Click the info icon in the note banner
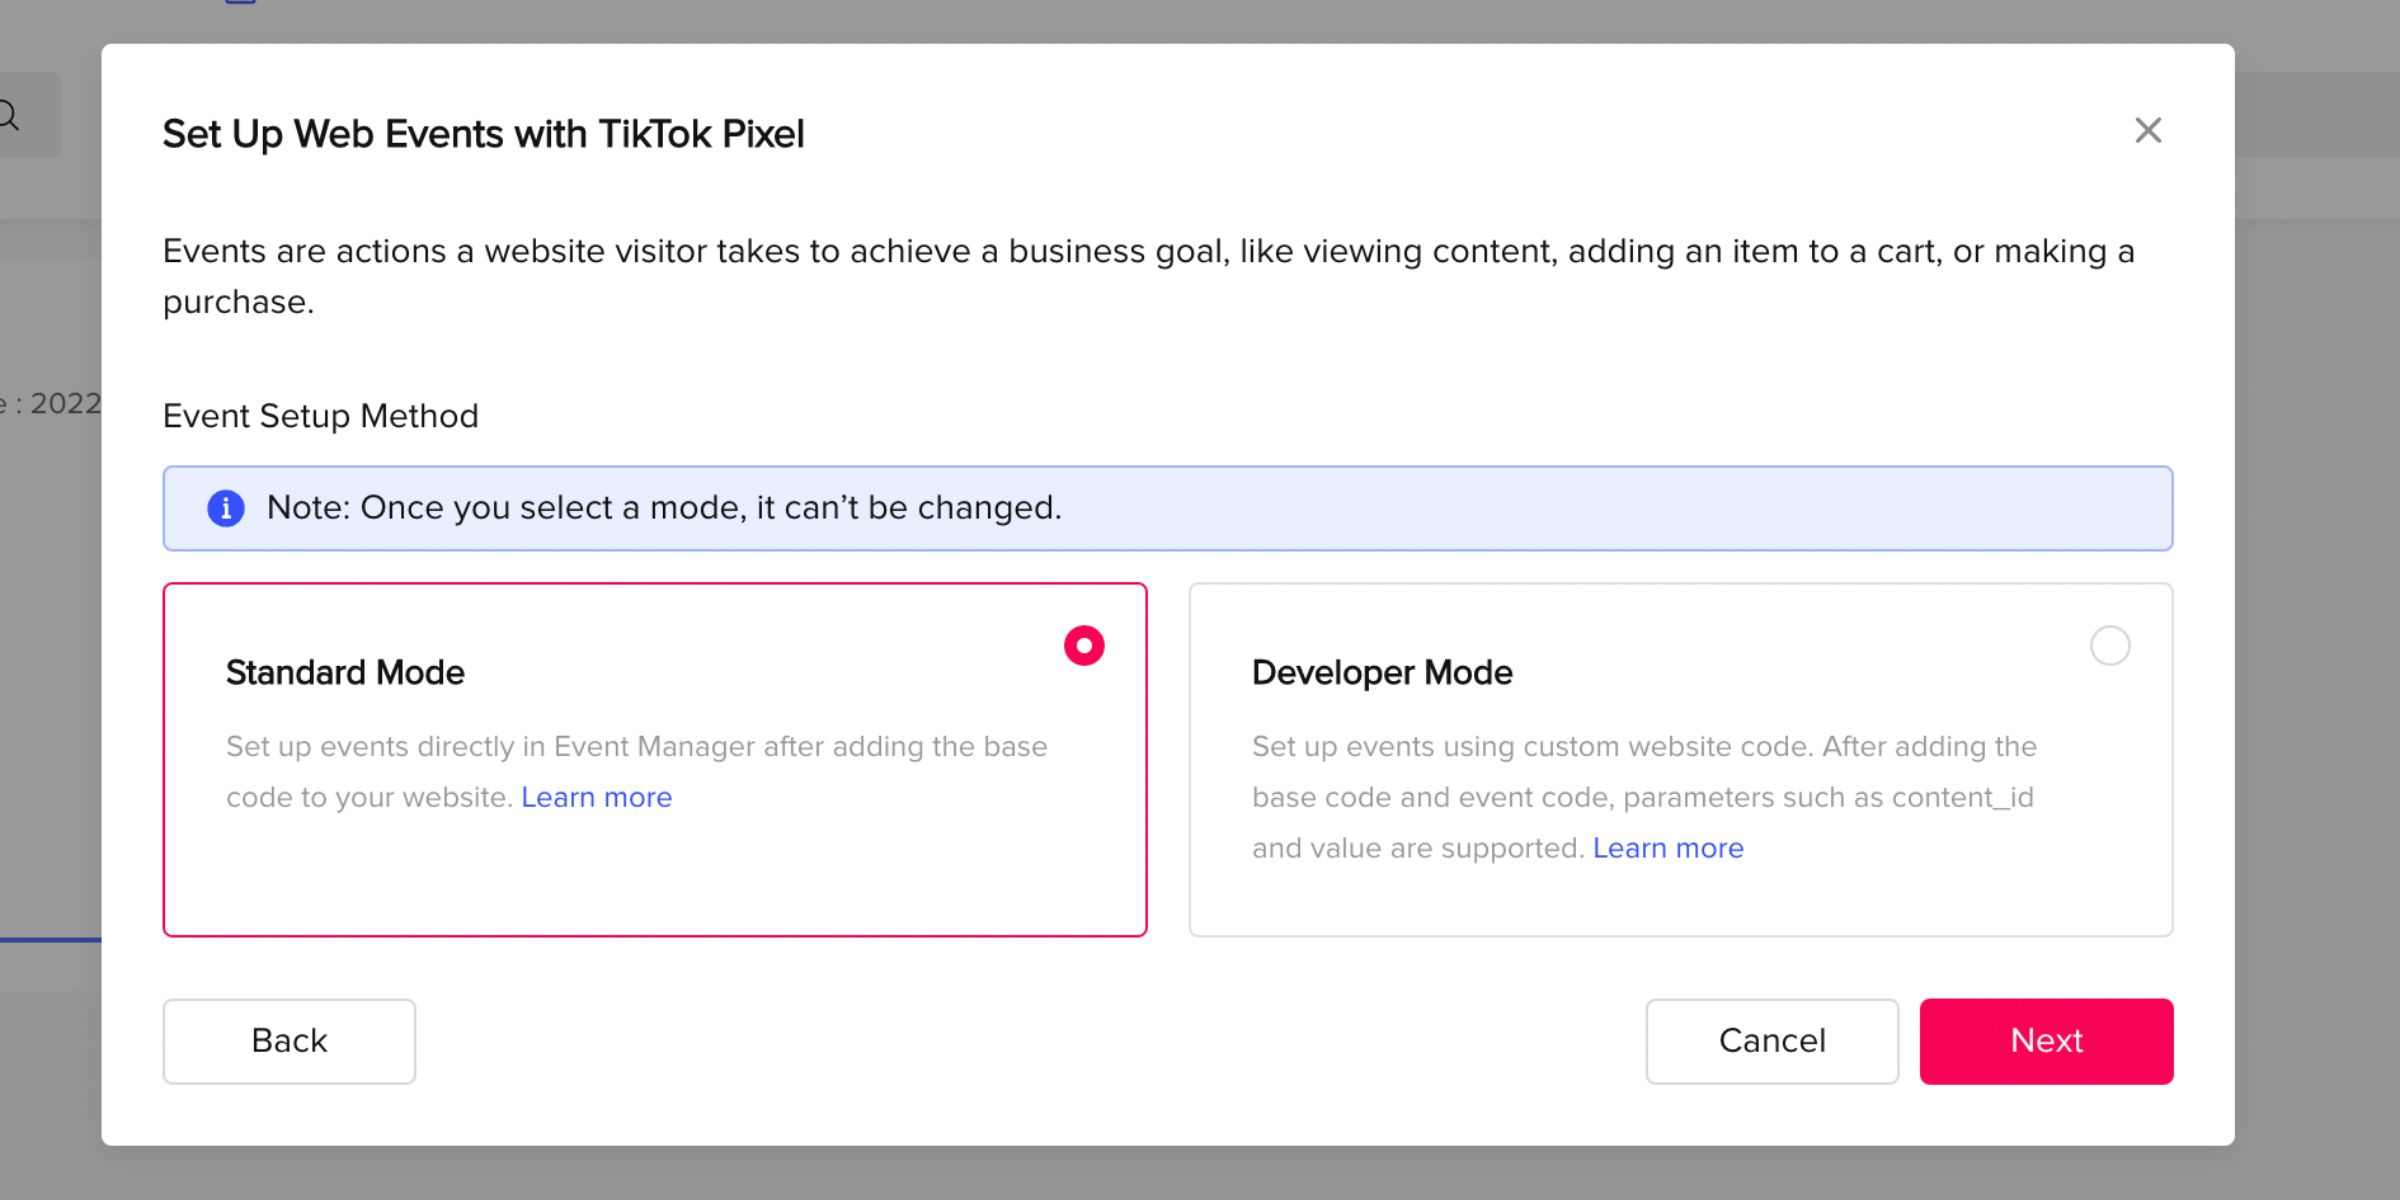2400x1200 pixels. (226, 508)
